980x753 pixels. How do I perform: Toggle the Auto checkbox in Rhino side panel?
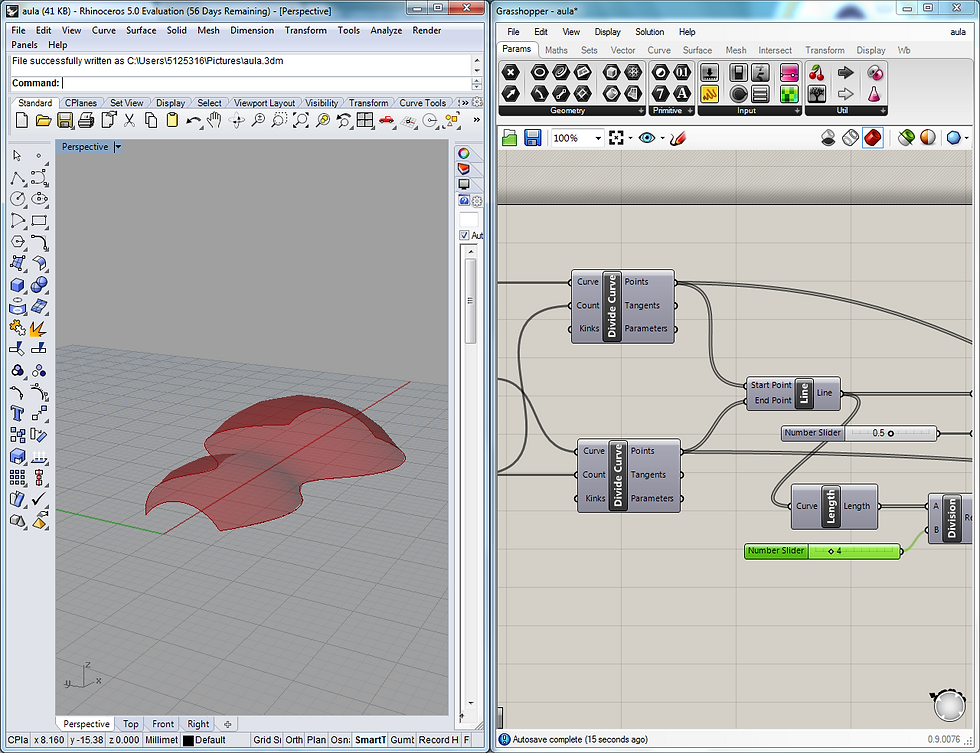click(x=464, y=236)
